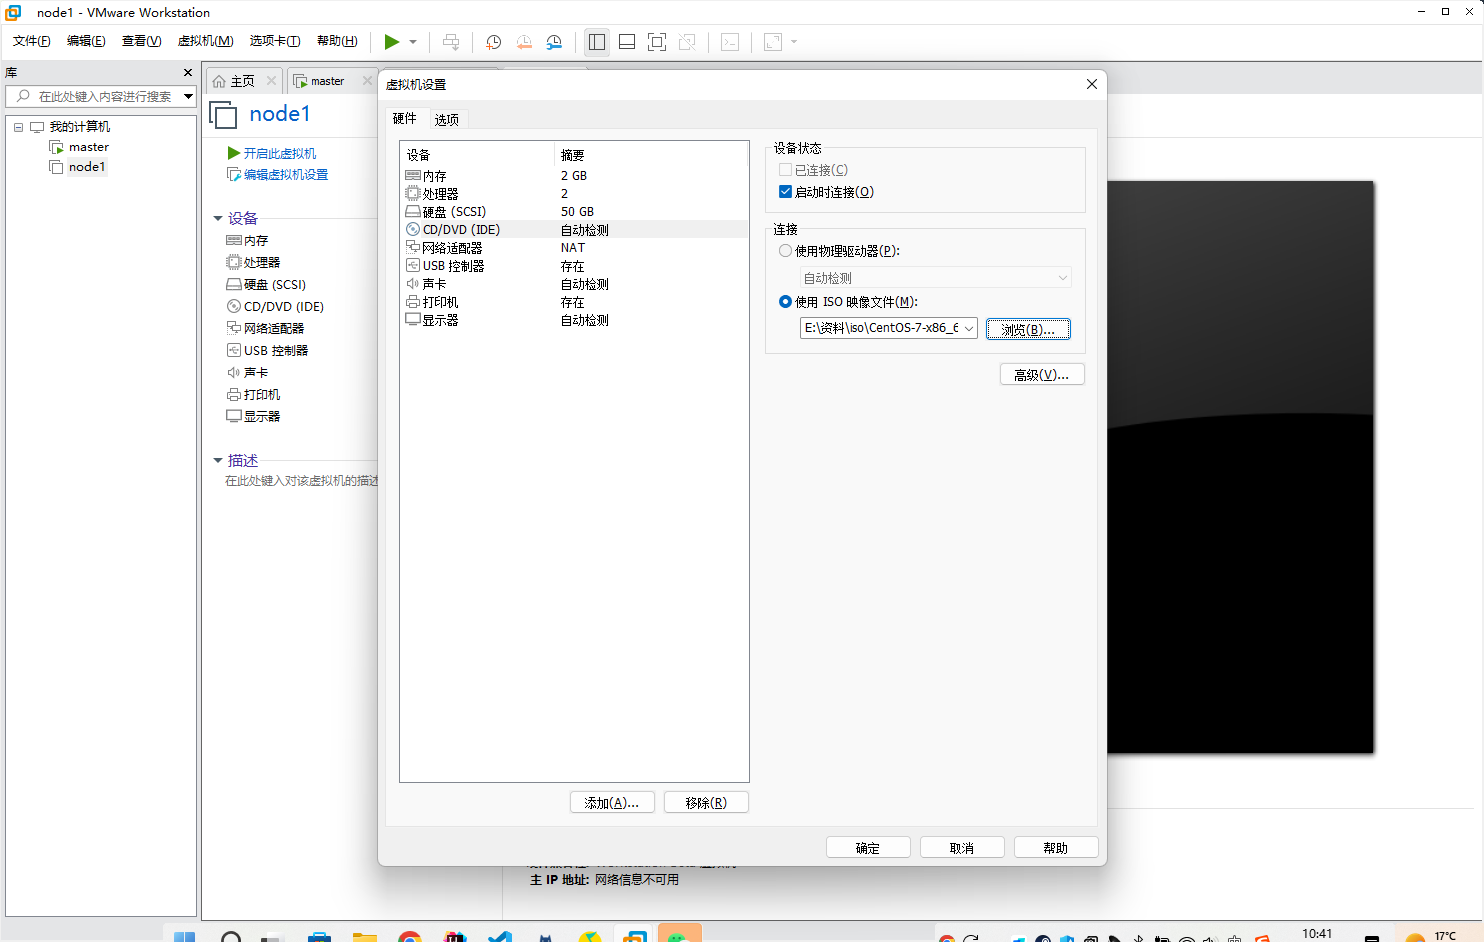Take a snapshot using the toolbar clock icon
The width and height of the screenshot is (1484, 942).
tap(493, 42)
